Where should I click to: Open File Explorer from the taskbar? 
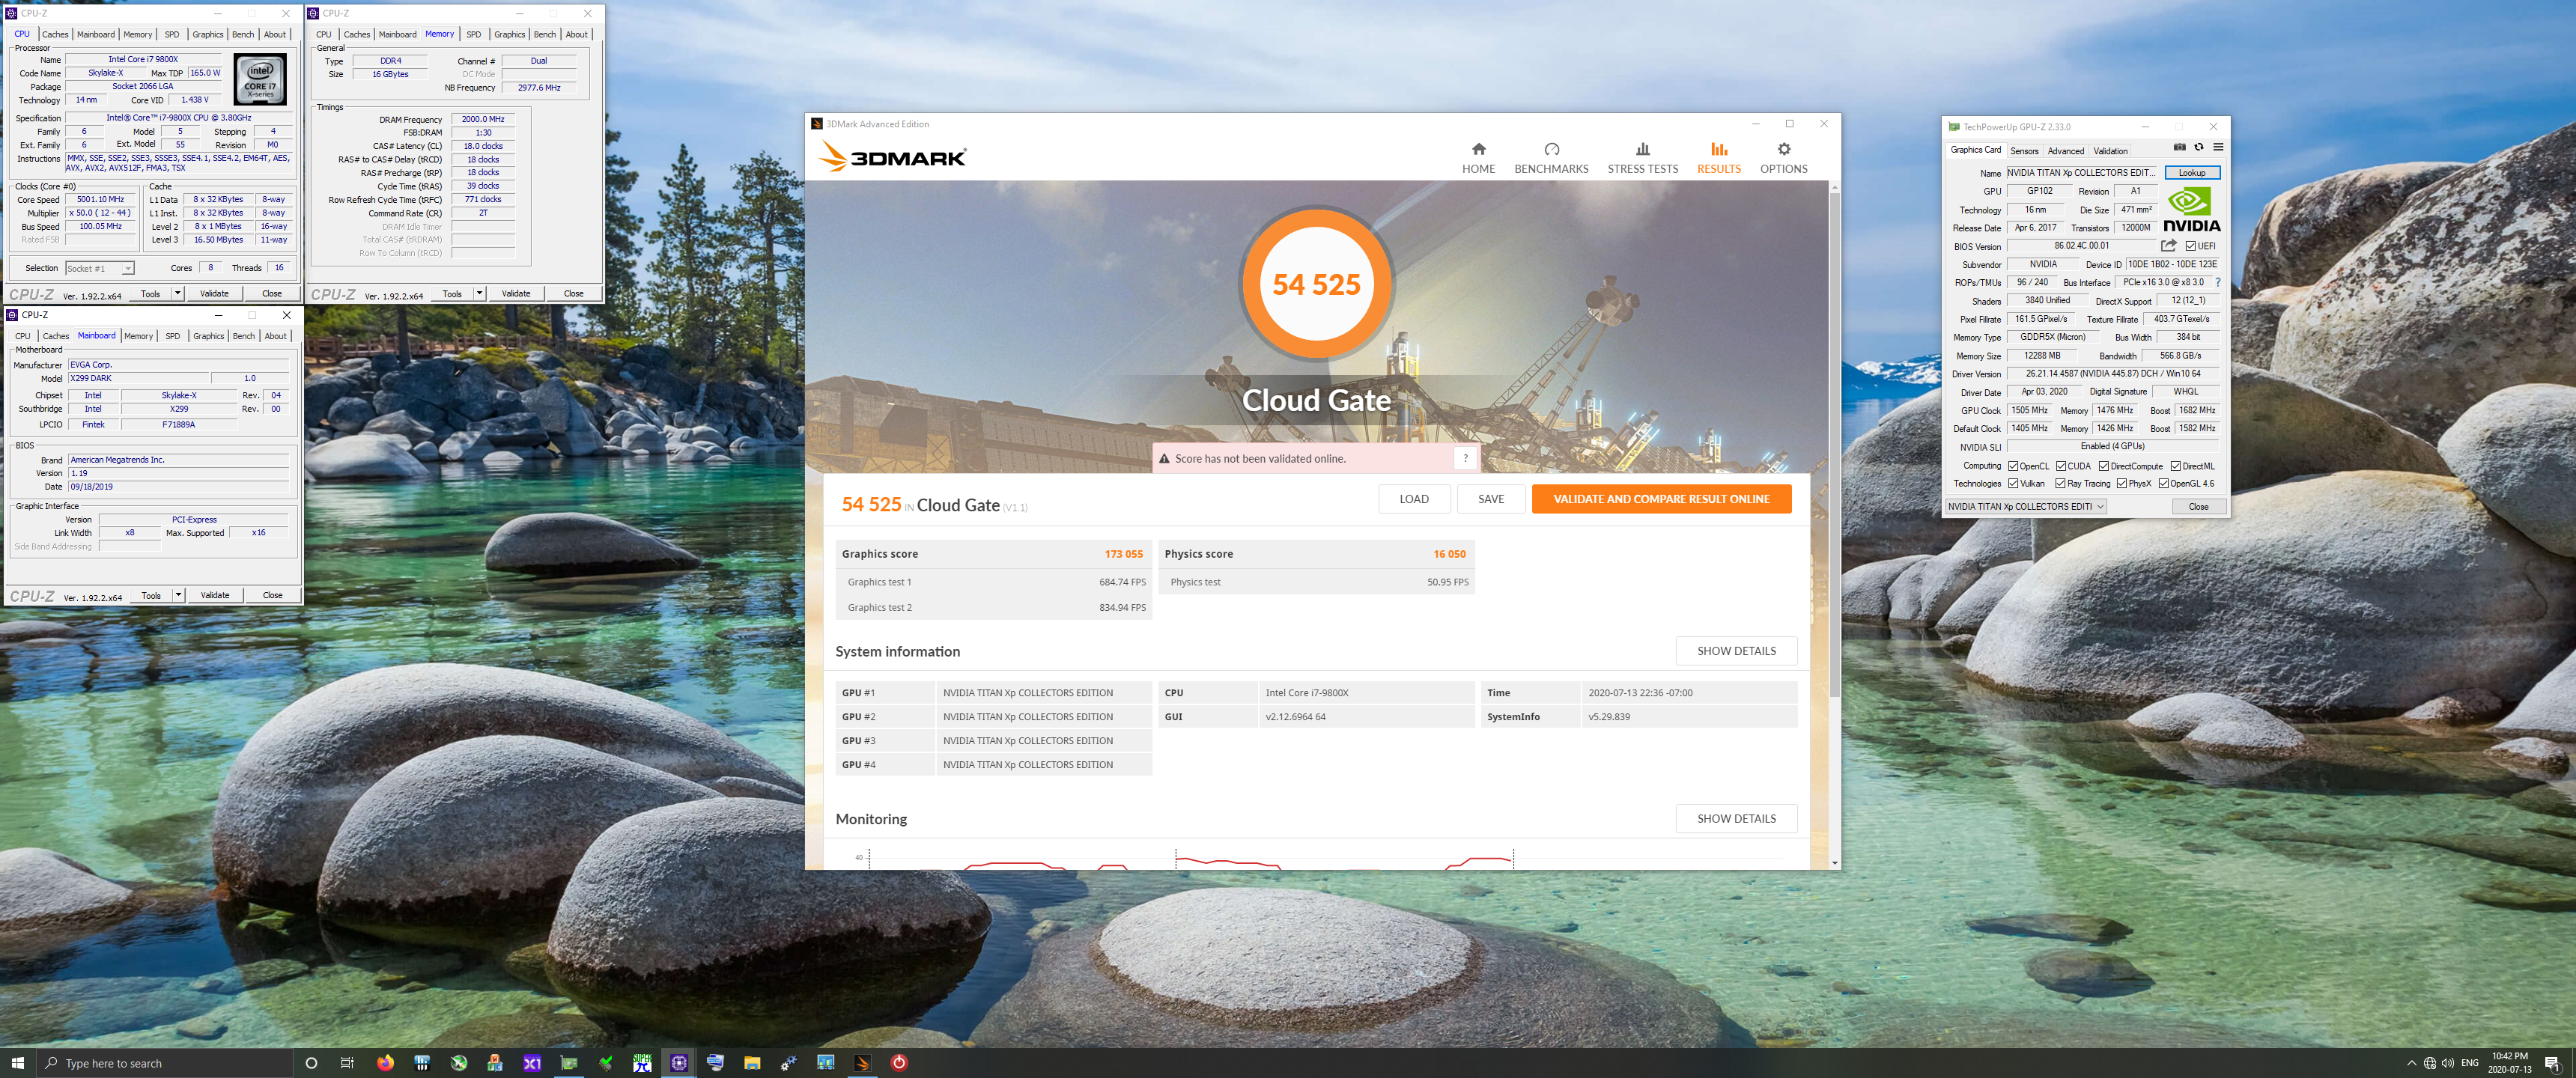point(752,1063)
